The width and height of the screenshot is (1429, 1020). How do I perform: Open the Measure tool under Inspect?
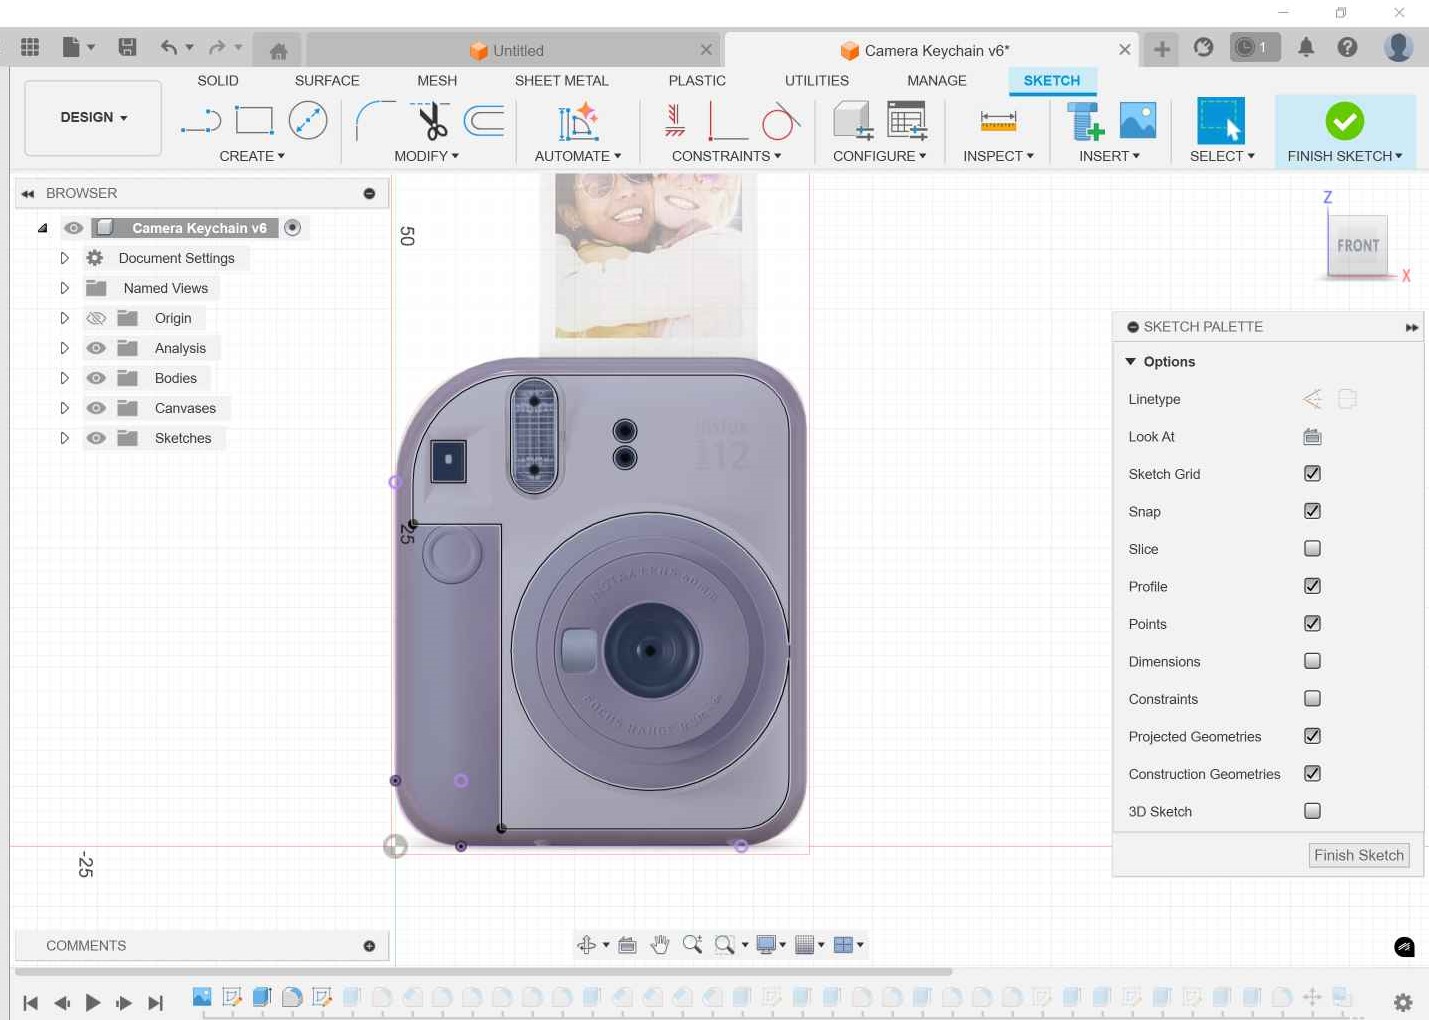(x=998, y=121)
